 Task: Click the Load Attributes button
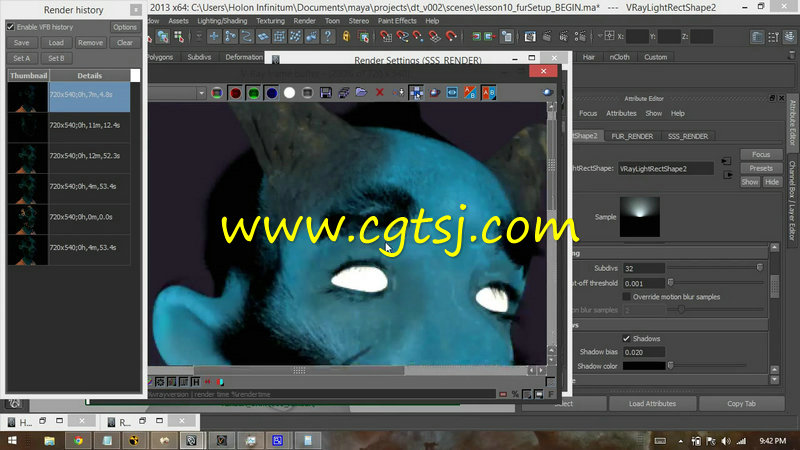(x=652, y=404)
